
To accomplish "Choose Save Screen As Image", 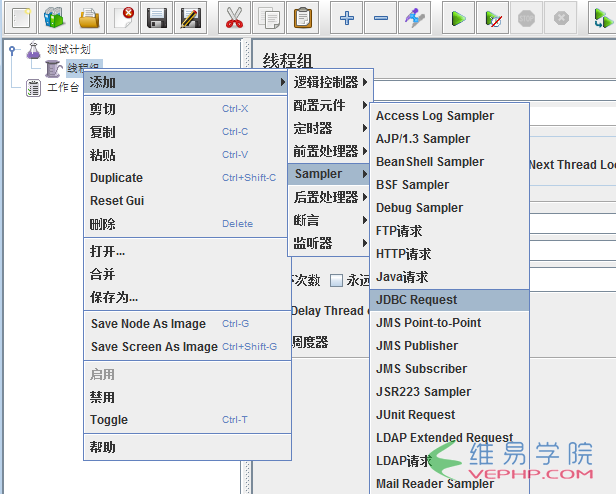I will click(x=187, y=347).
